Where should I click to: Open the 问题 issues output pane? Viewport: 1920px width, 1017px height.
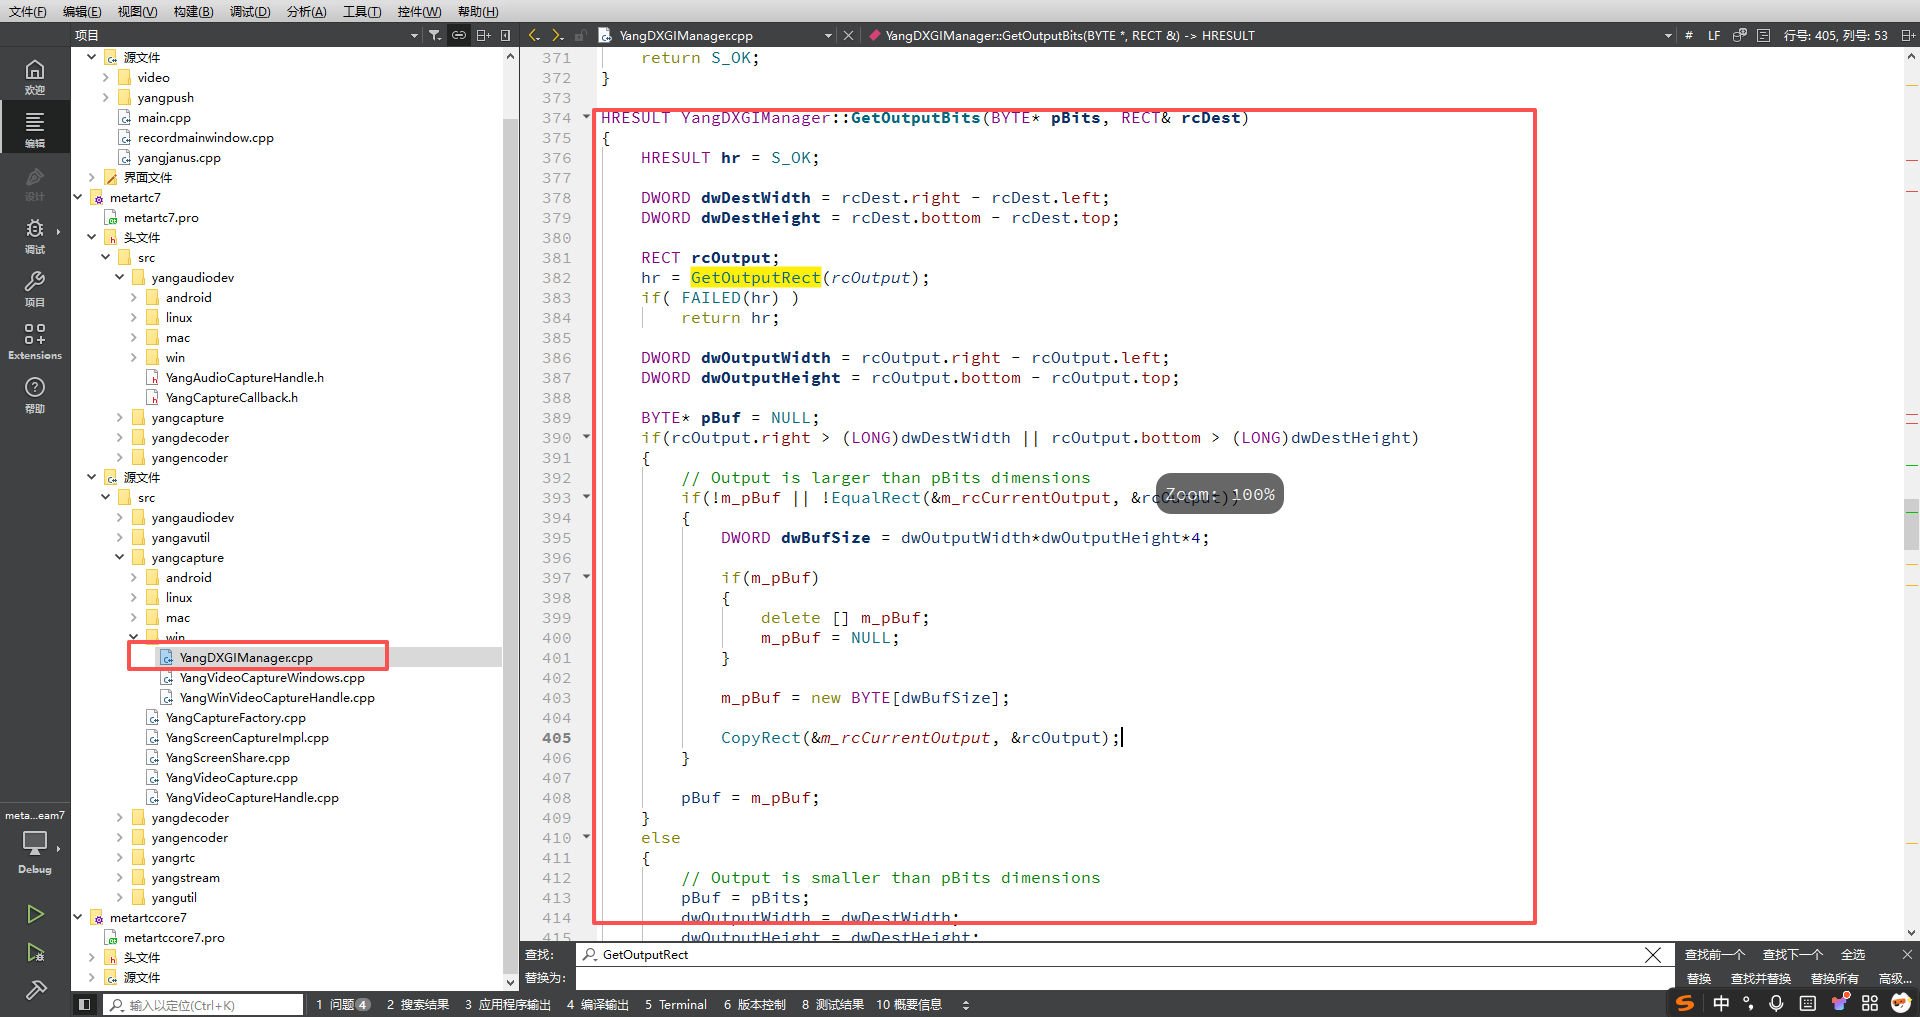[x=343, y=1004]
